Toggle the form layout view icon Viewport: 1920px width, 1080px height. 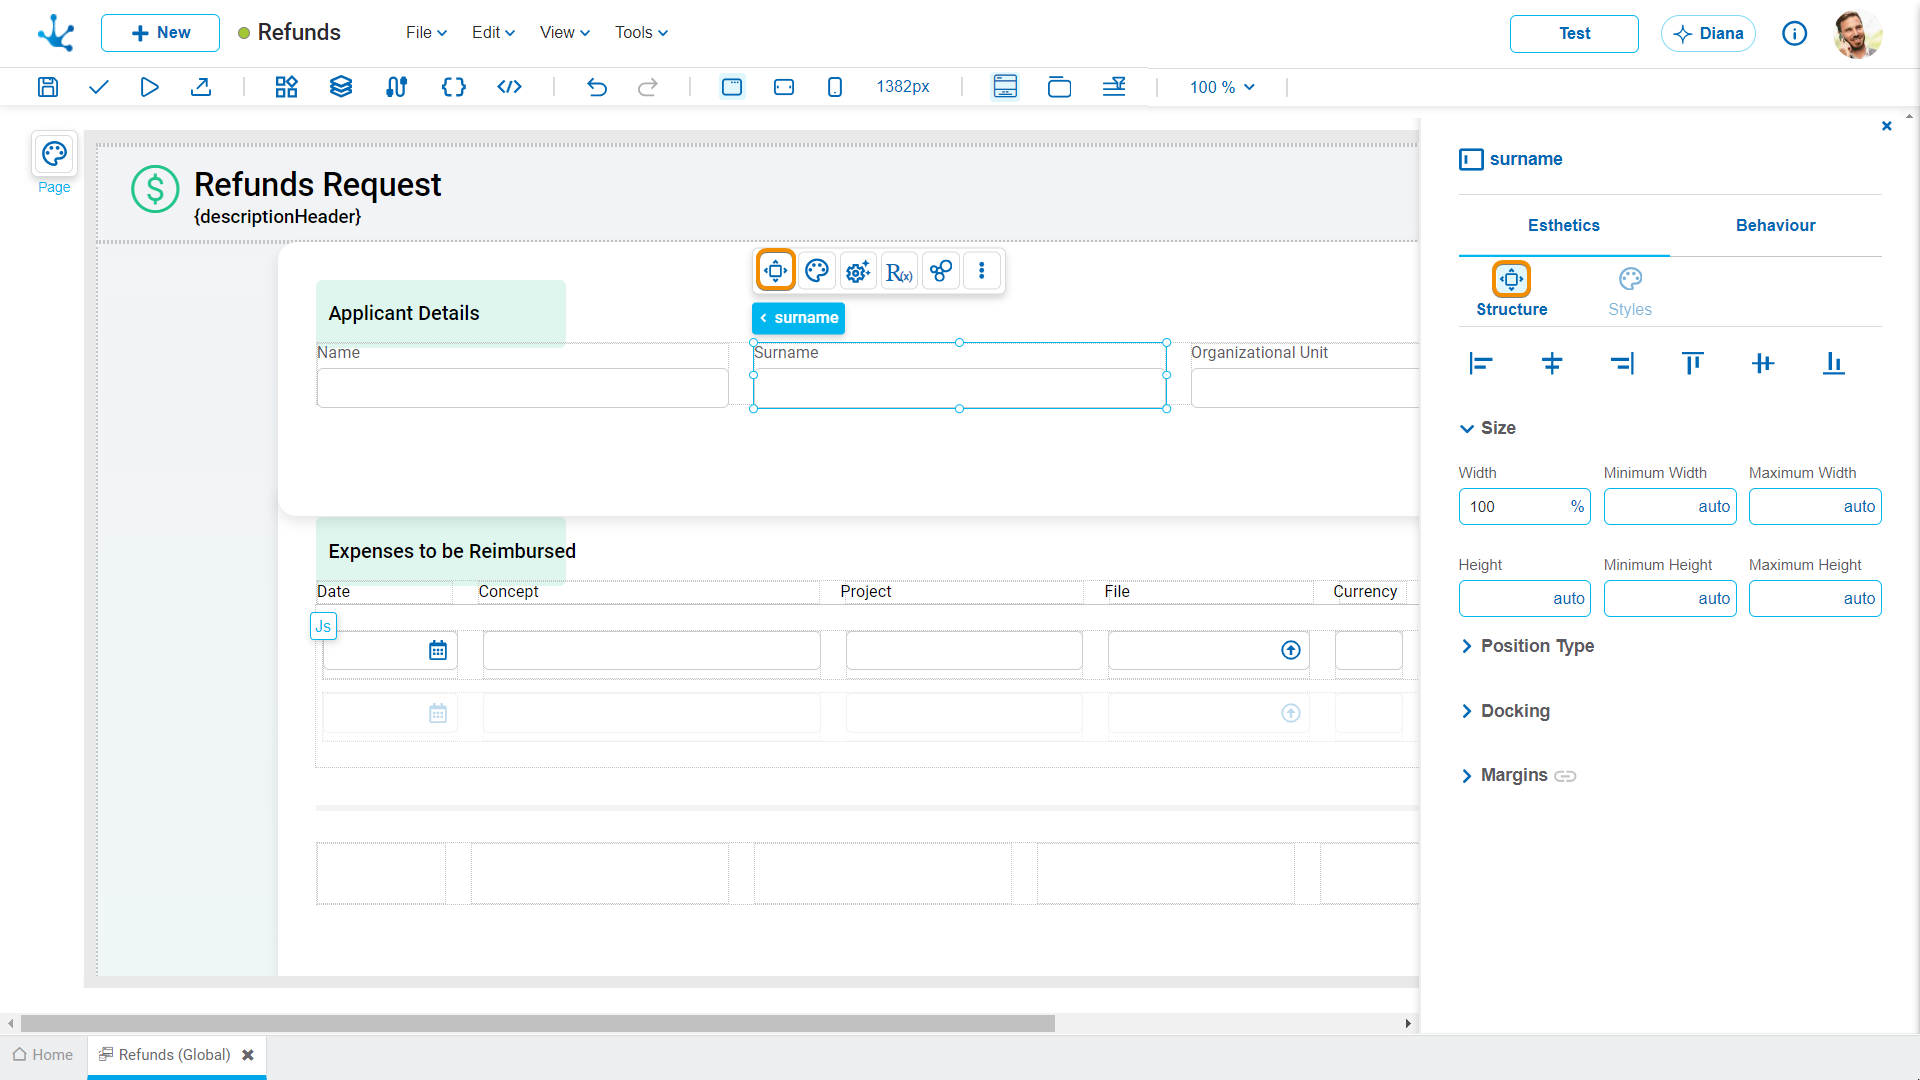1005,87
